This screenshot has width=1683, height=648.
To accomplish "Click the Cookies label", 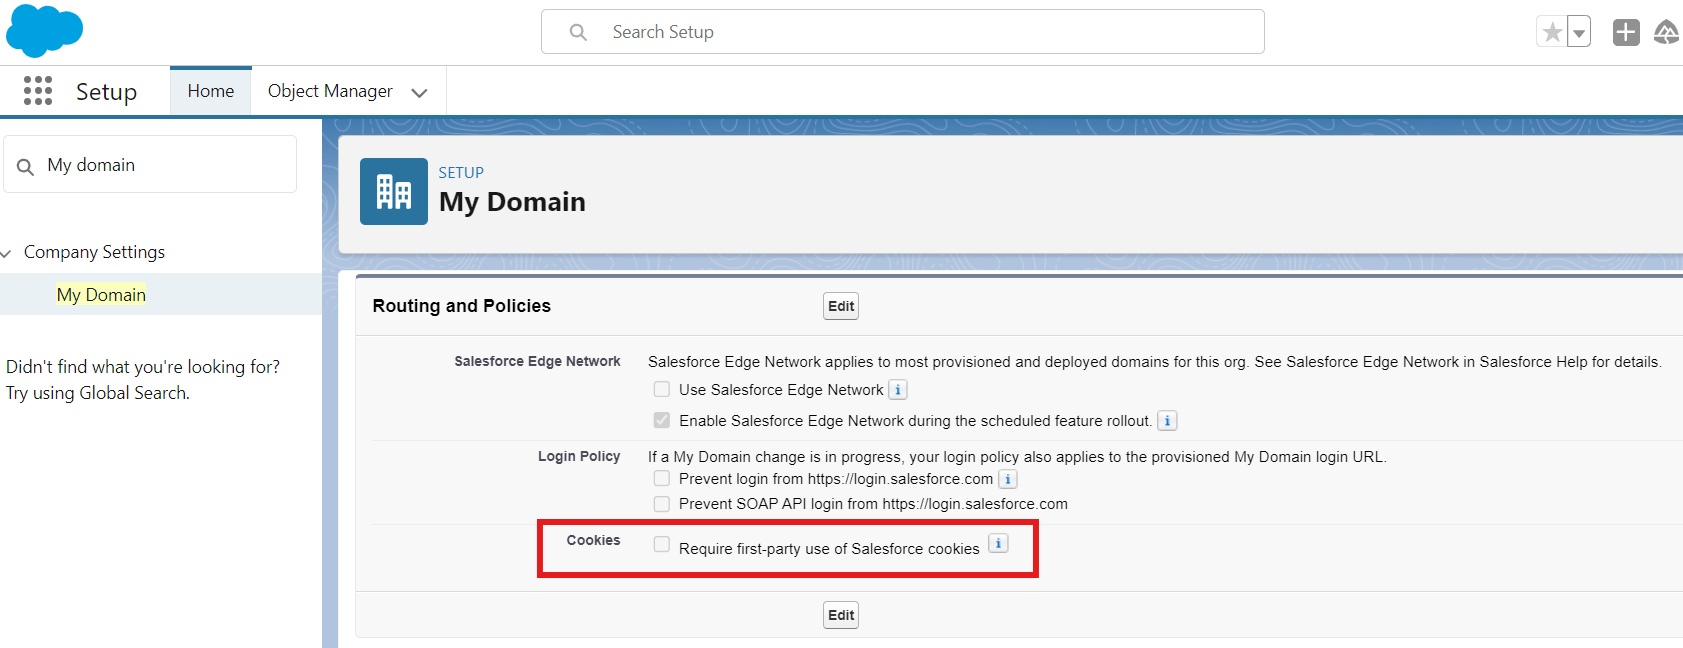I will [594, 540].
